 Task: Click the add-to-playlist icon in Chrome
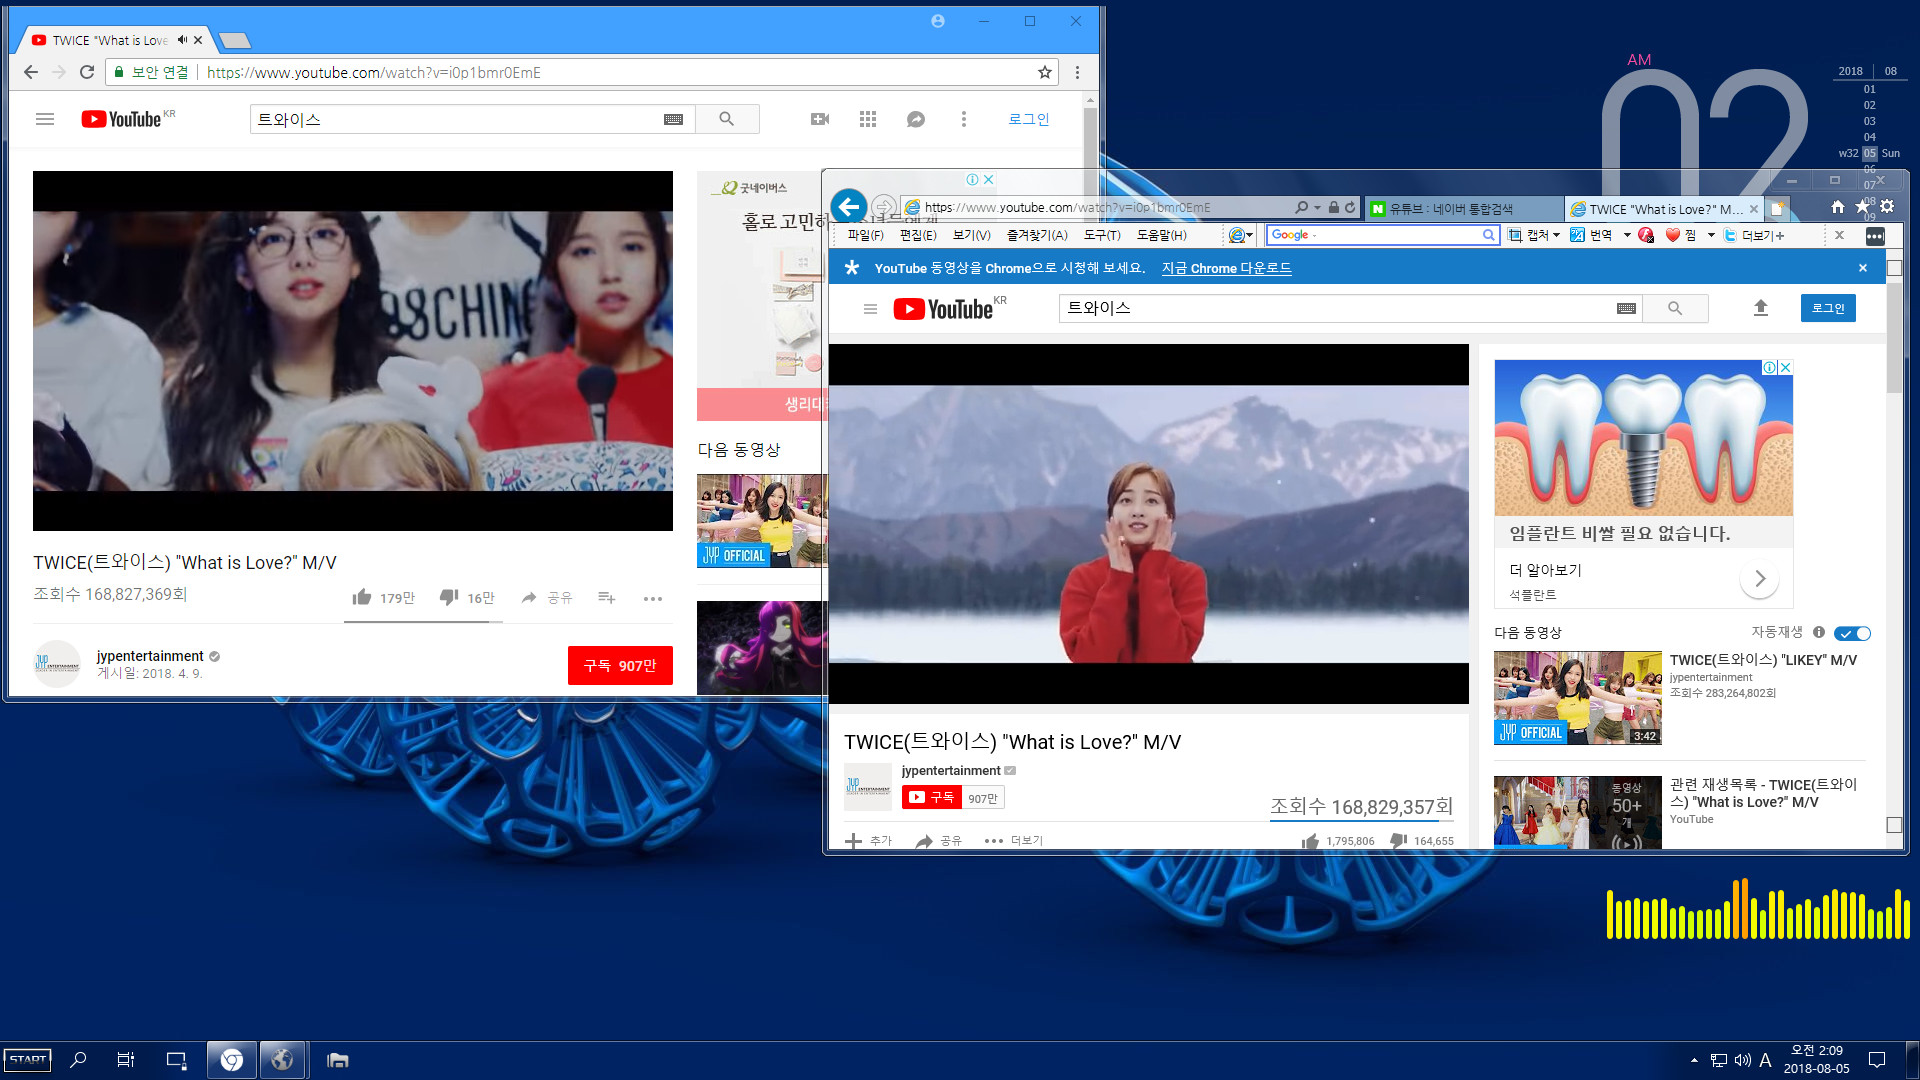606,598
